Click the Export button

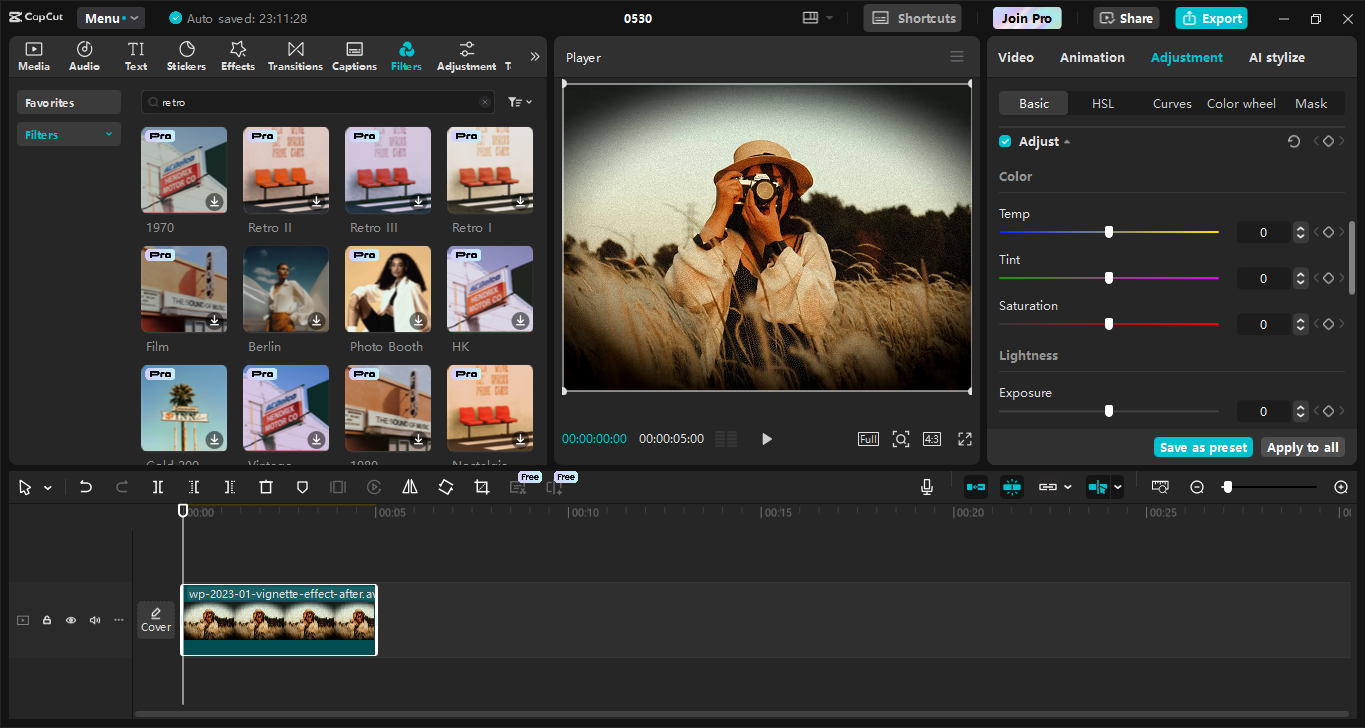click(x=1211, y=17)
